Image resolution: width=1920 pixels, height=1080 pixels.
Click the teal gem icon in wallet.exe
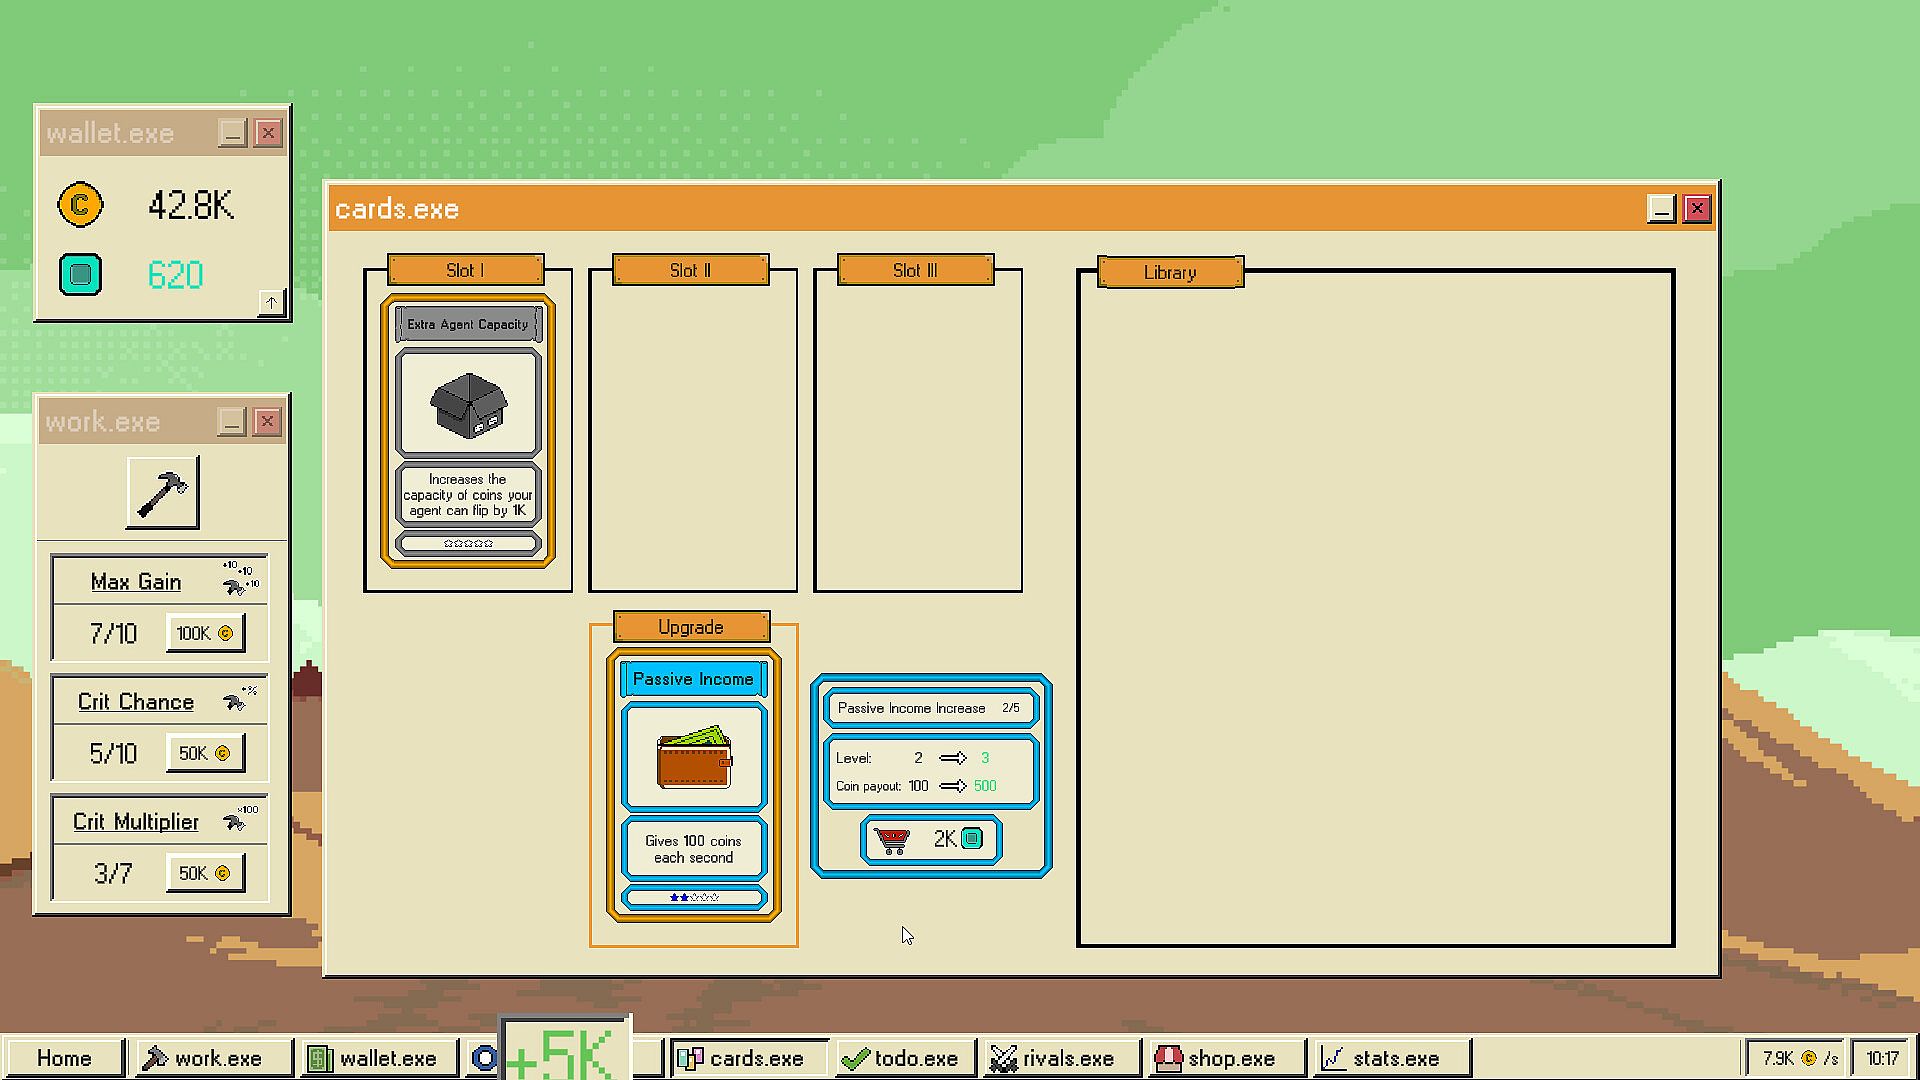pyautogui.click(x=80, y=275)
